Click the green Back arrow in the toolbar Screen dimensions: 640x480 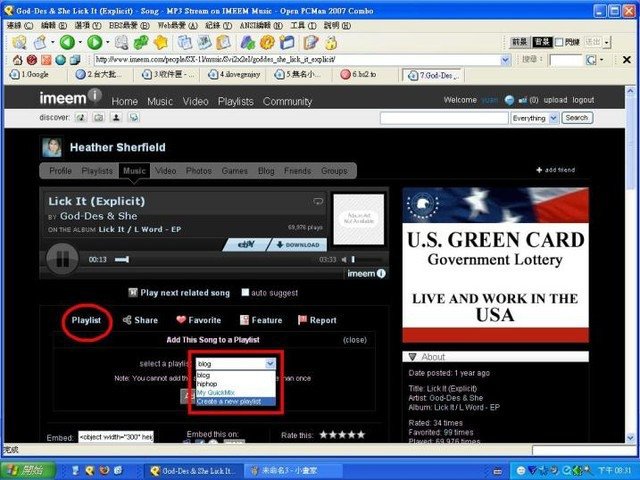click(67, 42)
